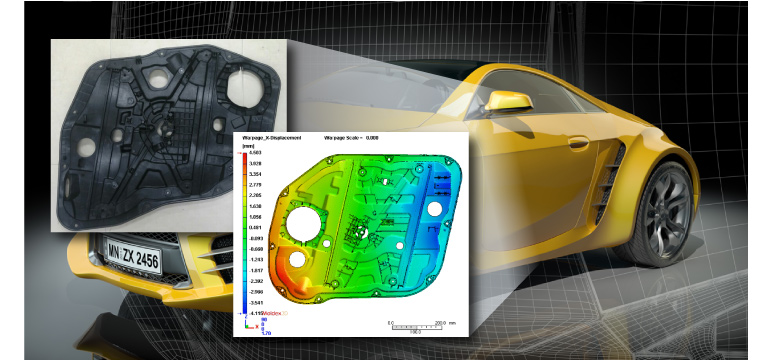Open the colored warpage simulation result image
Viewport: 760px width, 360px height.
pyautogui.click(x=351, y=234)
